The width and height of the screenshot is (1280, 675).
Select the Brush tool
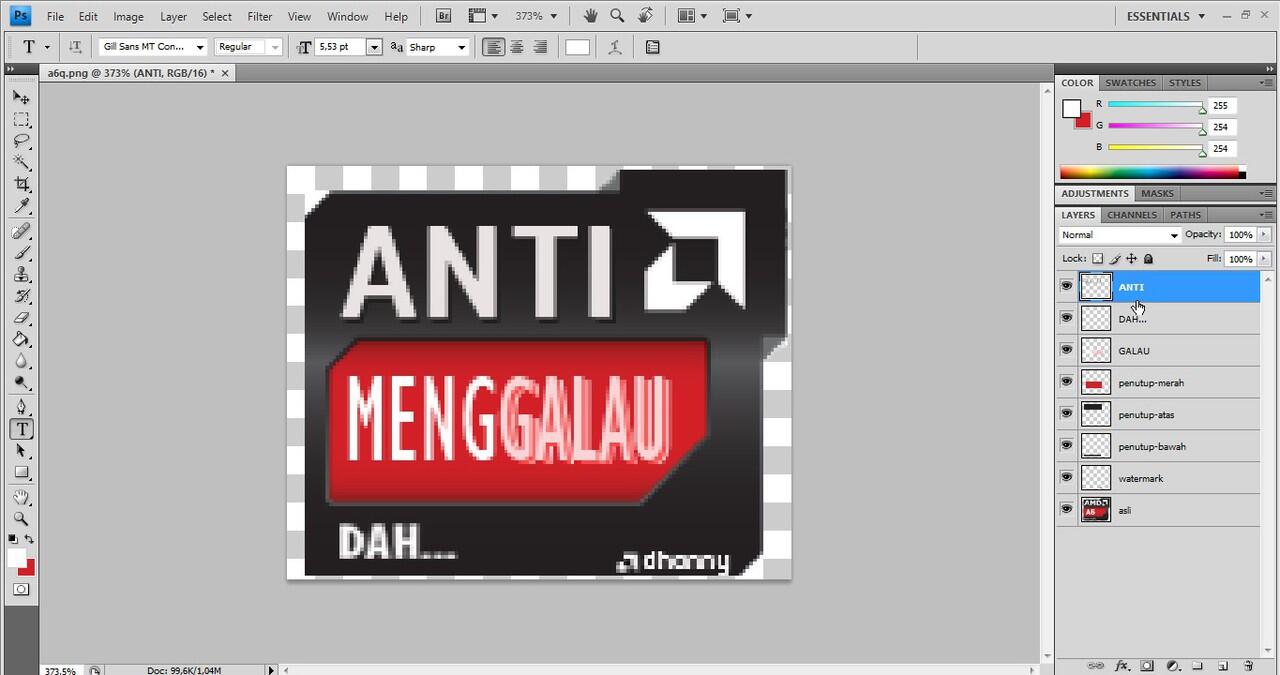(21, 253)
